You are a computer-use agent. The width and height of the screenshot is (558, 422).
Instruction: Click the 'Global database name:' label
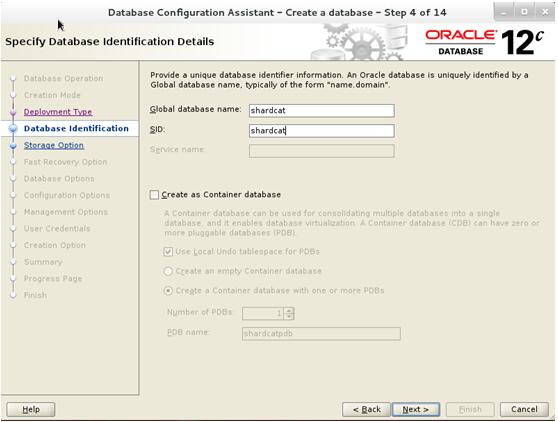[196, 109]
